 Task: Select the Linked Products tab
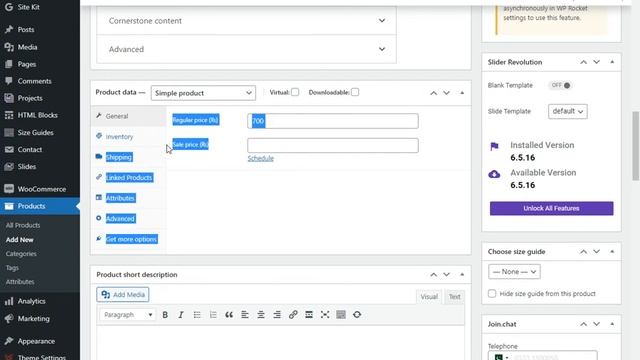(129, 178)
